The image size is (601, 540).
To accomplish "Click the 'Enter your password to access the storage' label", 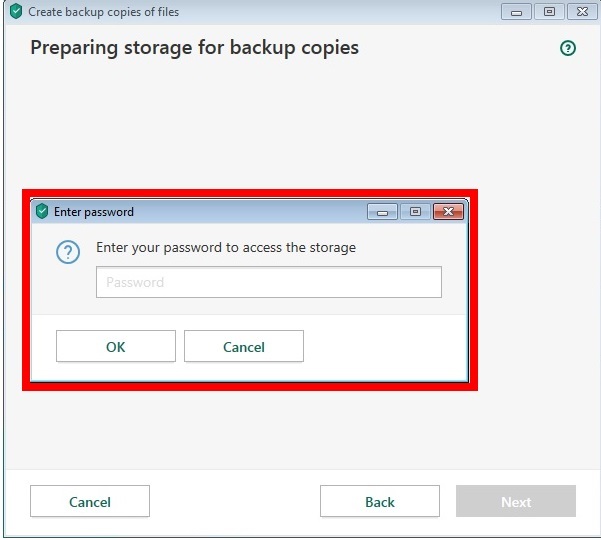I will 226,247.
